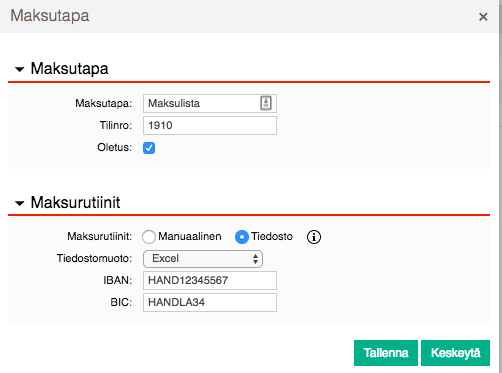The image size is (502, 373).
Task: Open the Maksurutiinit info icon
Action: click(314, 237)
